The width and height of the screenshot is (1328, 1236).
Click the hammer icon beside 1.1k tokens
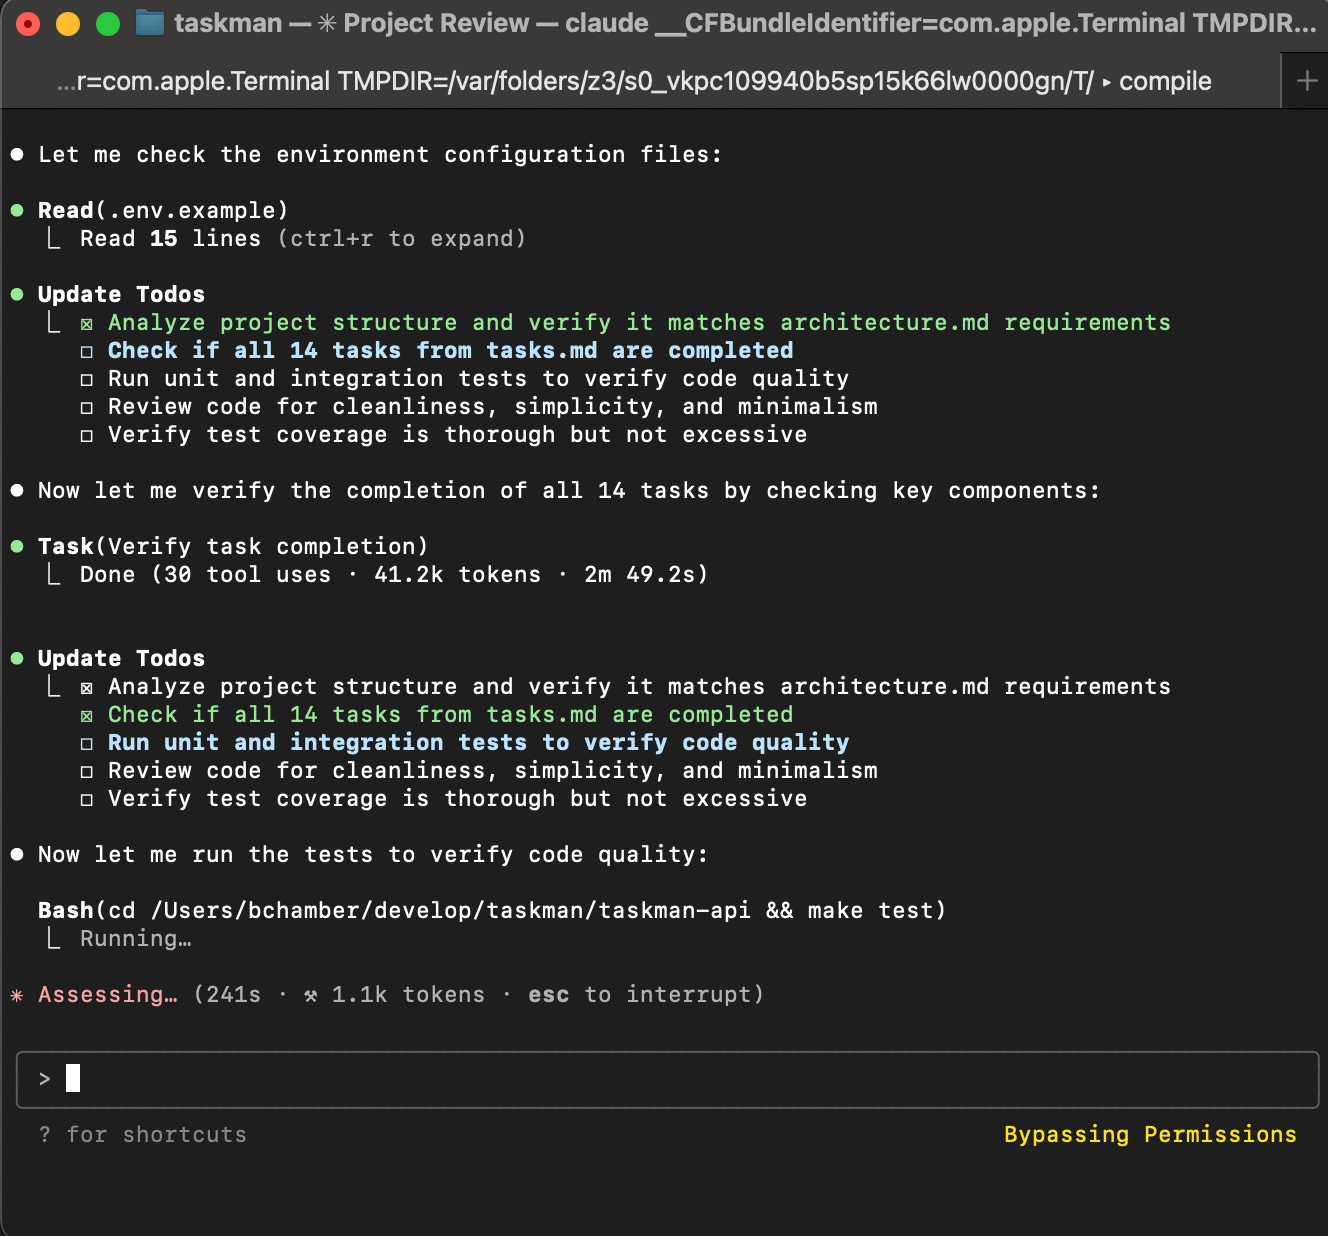(x=311, y=995)
